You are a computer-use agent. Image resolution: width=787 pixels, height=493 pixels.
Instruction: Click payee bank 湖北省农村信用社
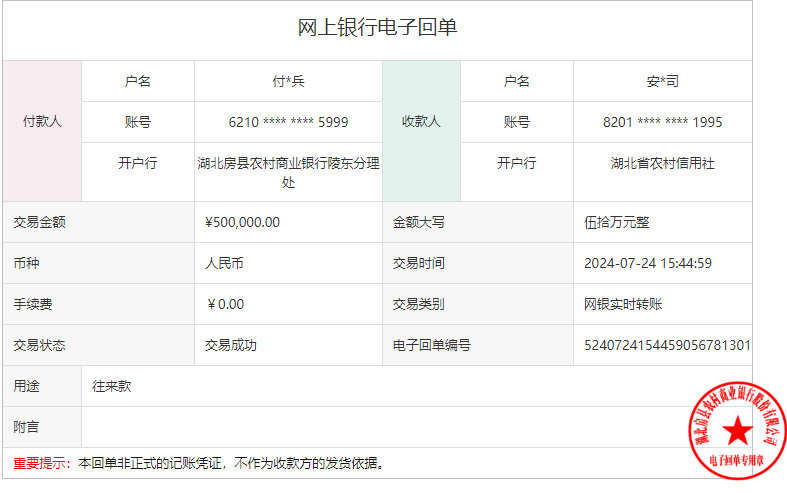click(662, 163)
